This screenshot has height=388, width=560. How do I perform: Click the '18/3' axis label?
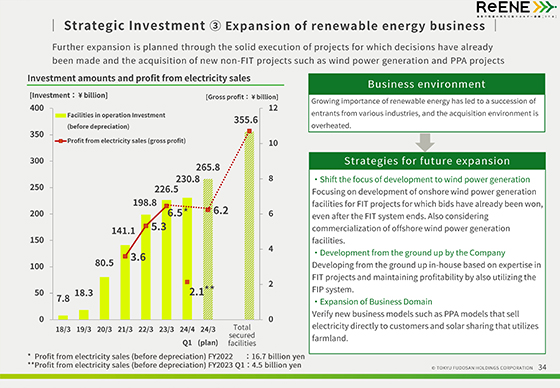63,329
